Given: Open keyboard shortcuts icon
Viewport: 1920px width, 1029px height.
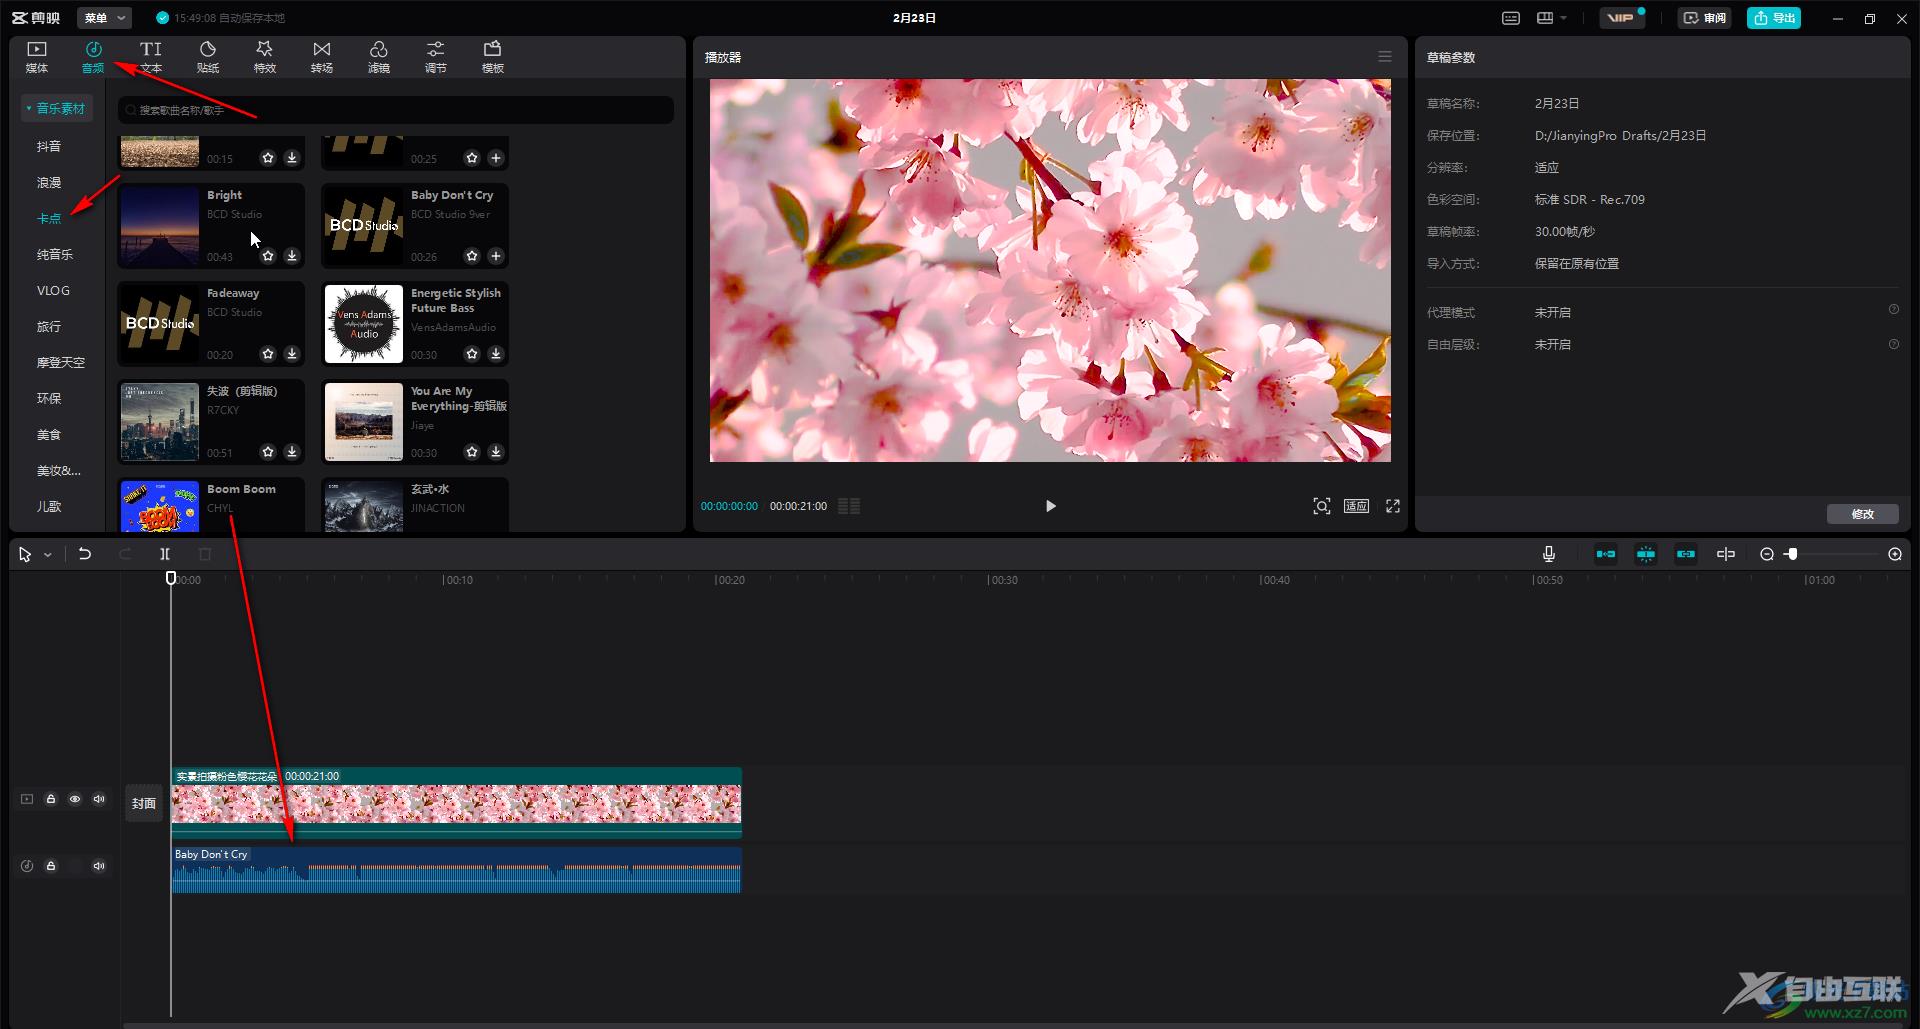Looking at the screenshot, I should pyautogui.click(x=1511, y=18).
